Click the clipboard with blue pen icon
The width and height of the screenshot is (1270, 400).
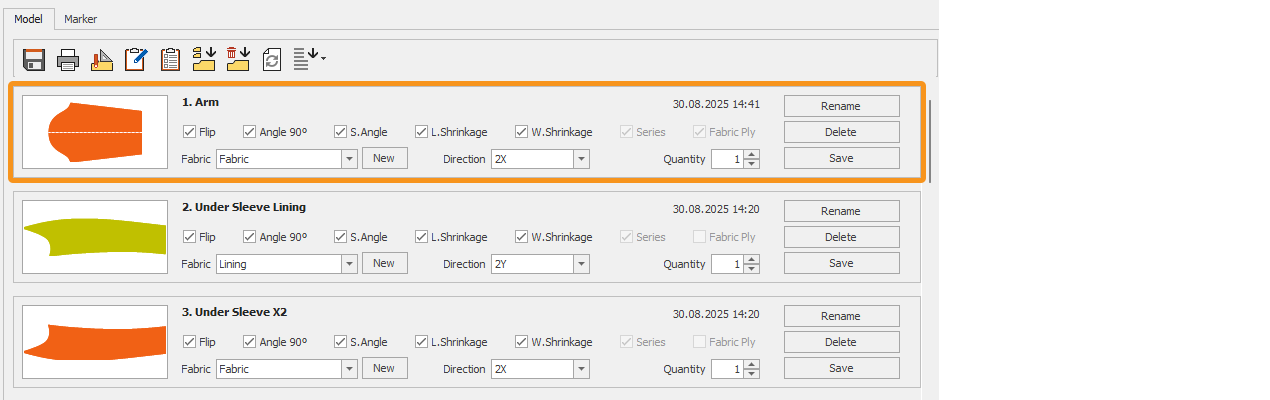[x=136, y=60]
